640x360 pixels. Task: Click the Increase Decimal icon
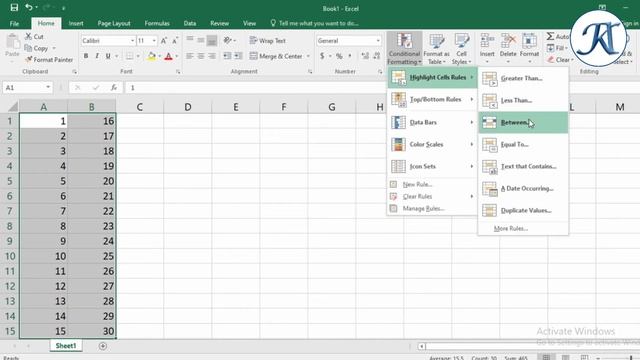[x=365, y=56]
